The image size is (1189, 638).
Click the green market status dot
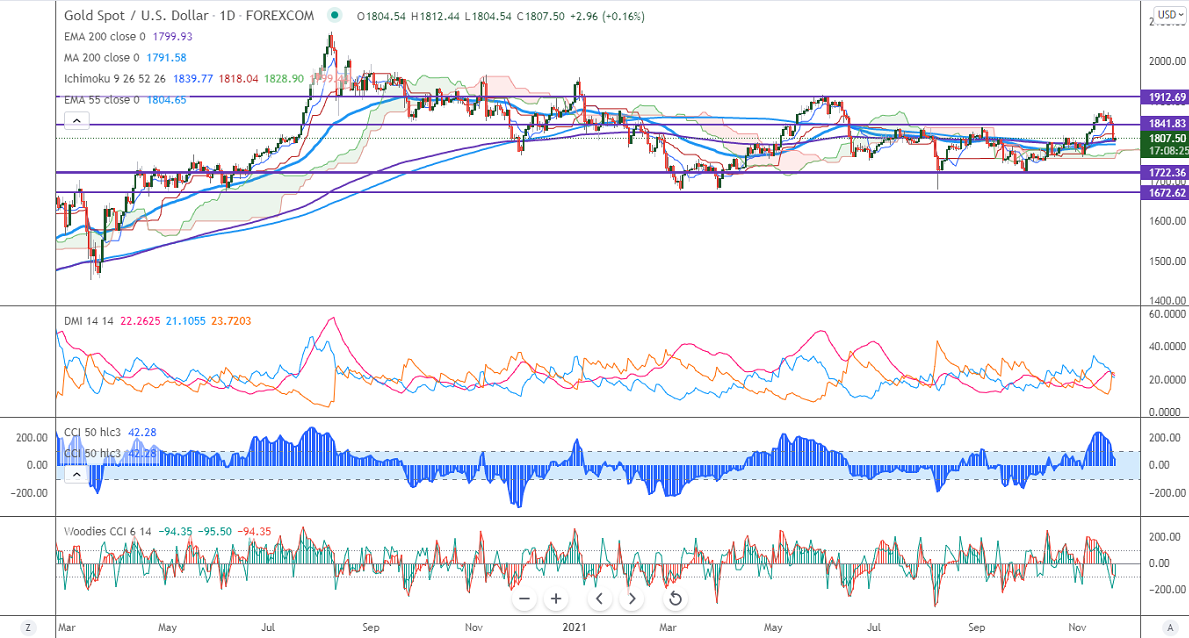coord(333,17)
